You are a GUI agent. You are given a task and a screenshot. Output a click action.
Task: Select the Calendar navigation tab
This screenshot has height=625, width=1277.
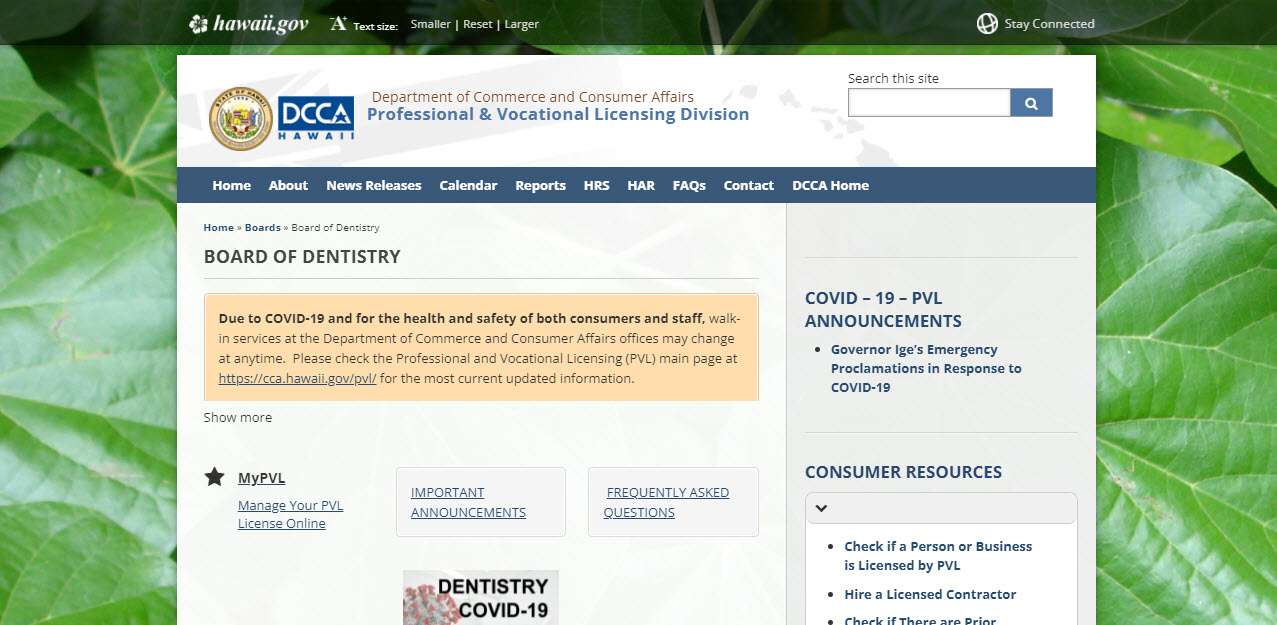click(x=468, y=185)
